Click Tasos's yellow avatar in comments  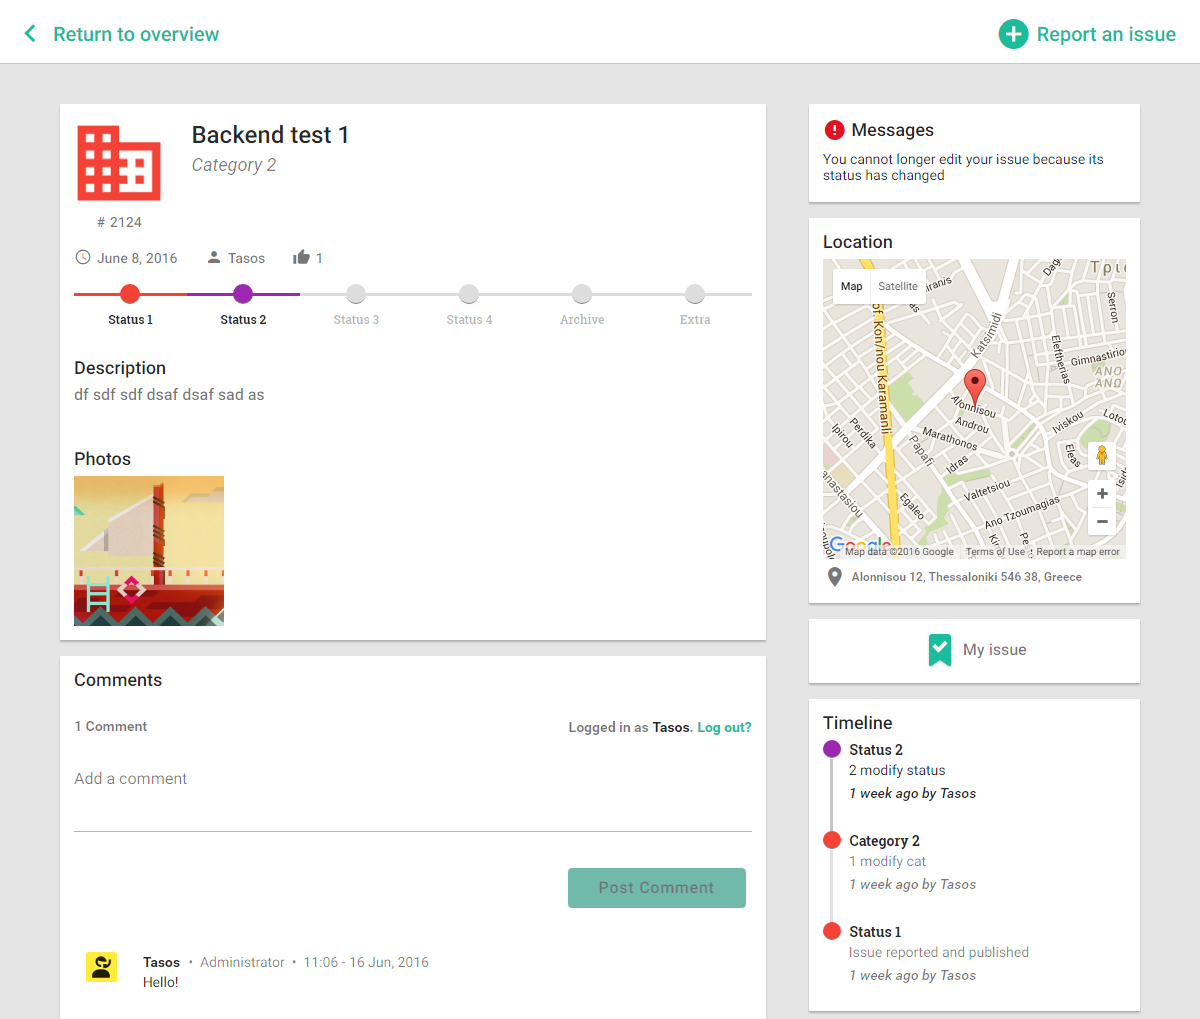point(102,967)
